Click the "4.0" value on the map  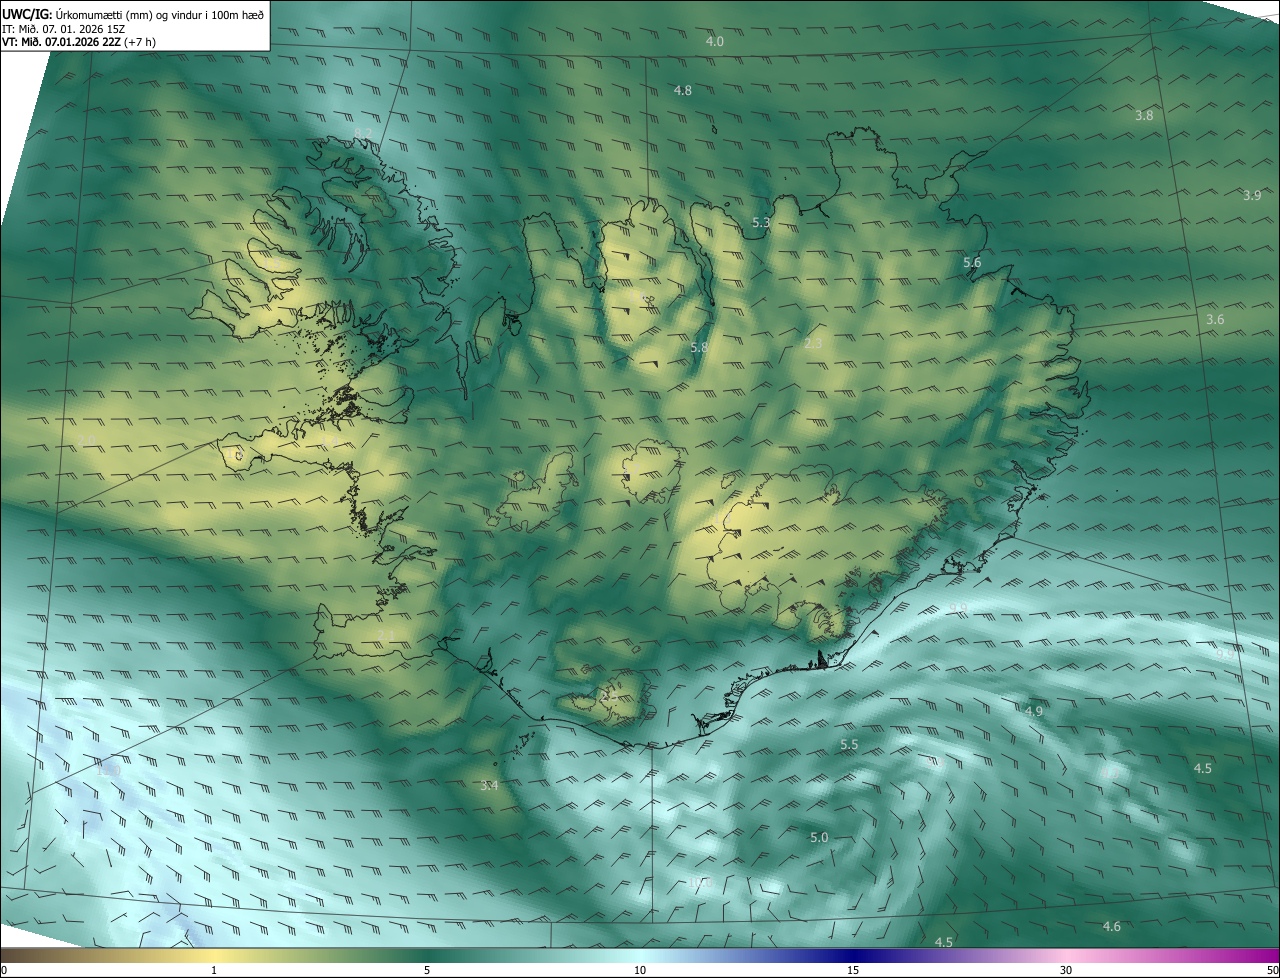point(714,41)
